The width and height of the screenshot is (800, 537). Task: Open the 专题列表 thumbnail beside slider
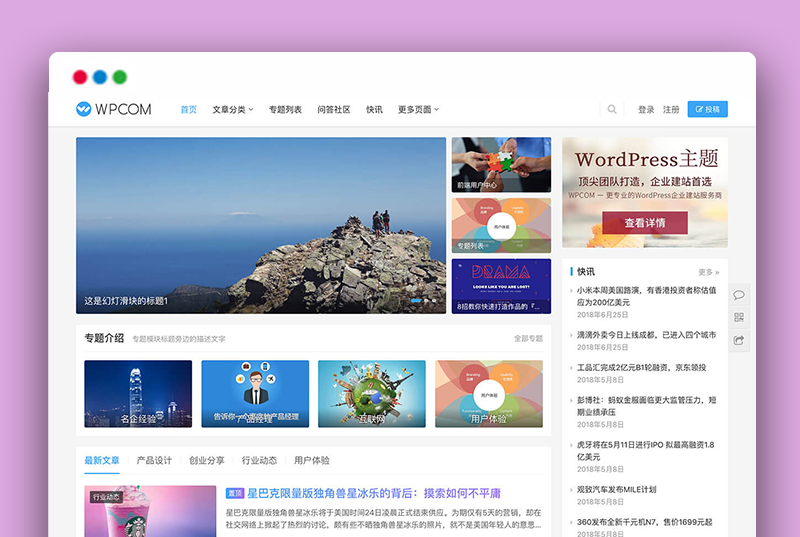click(501, 225)
